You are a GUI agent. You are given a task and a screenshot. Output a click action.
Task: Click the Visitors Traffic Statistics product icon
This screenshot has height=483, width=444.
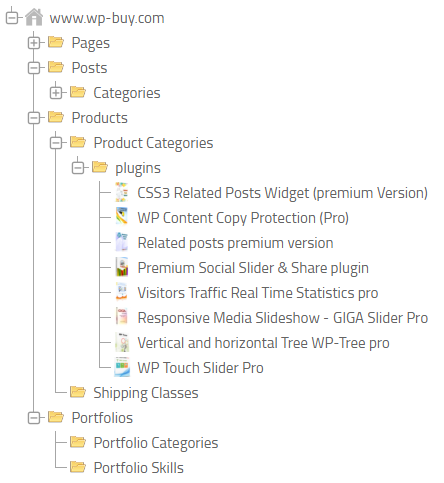(x=122, y=292)
